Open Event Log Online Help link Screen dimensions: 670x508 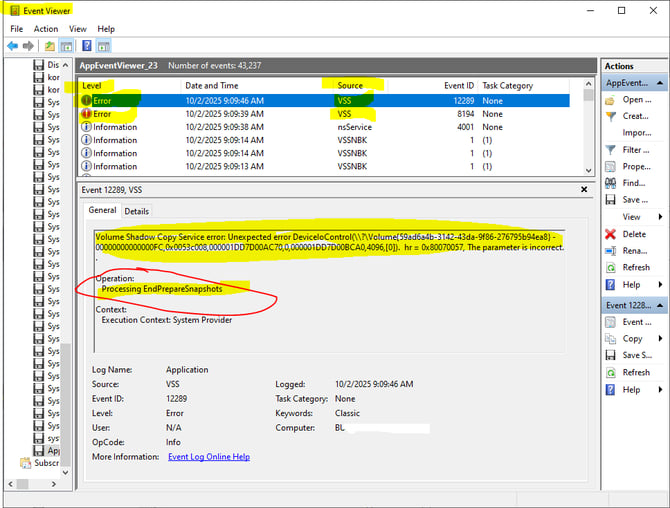[x=208, y=457]
